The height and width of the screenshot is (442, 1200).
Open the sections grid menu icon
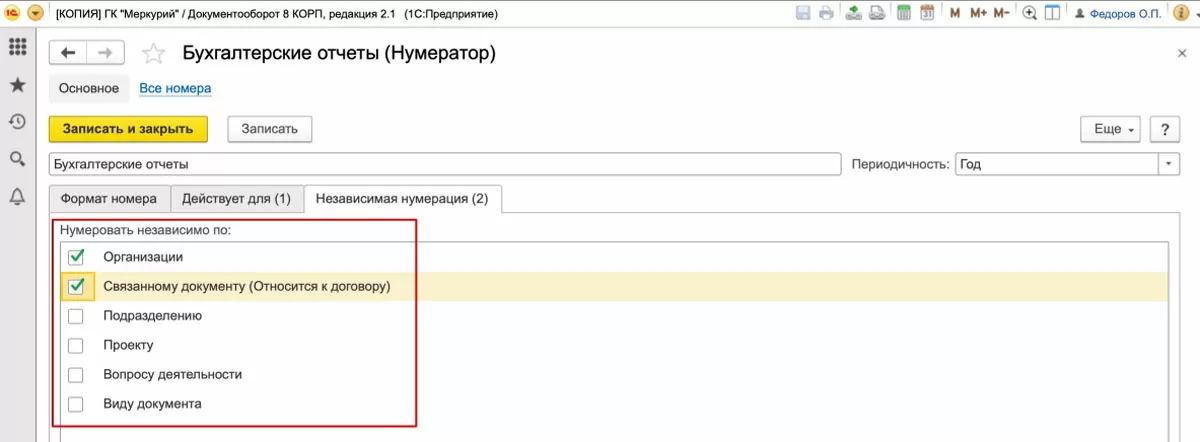[17, 47]
